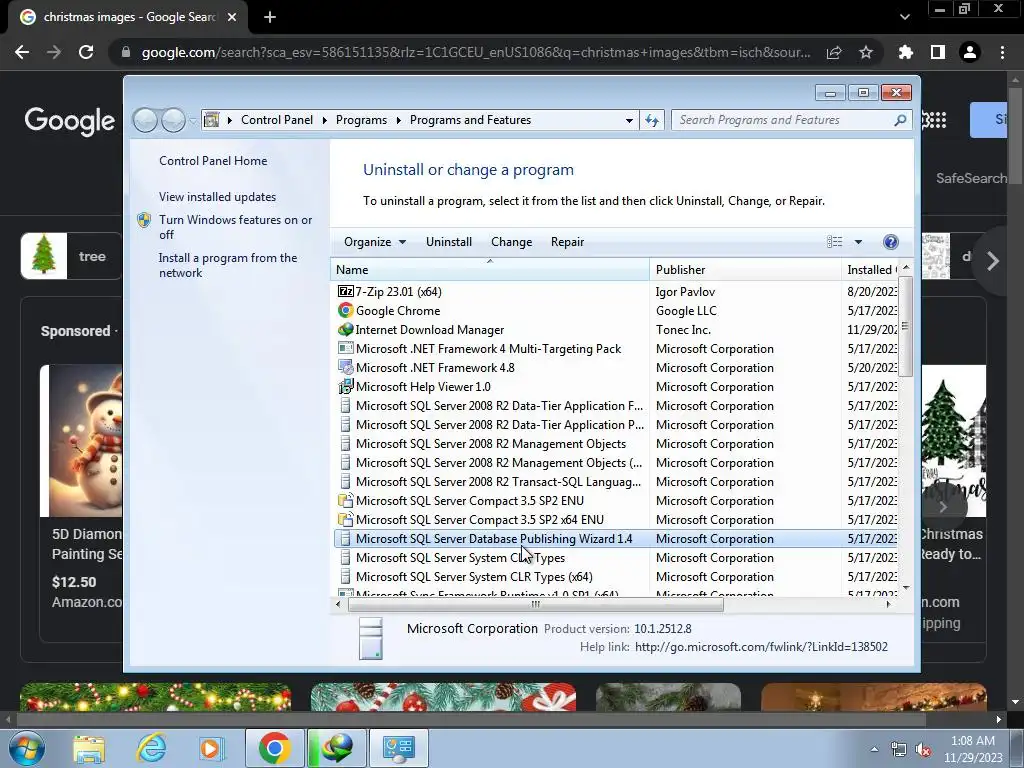Screen dimensions: 1024x768
Task: Open Windows Media Player from the taskbar
Action: tap(210, 748)
